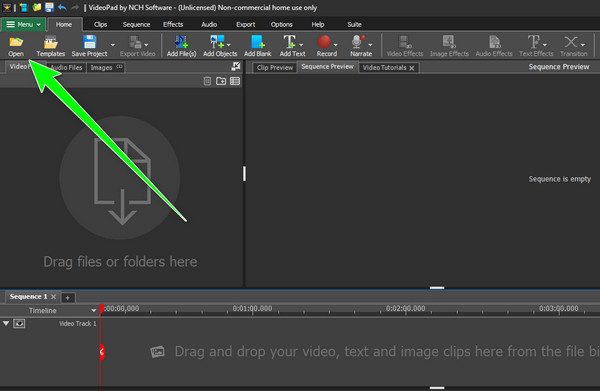
Task: Open Video Effects
Action: [405, 46]
